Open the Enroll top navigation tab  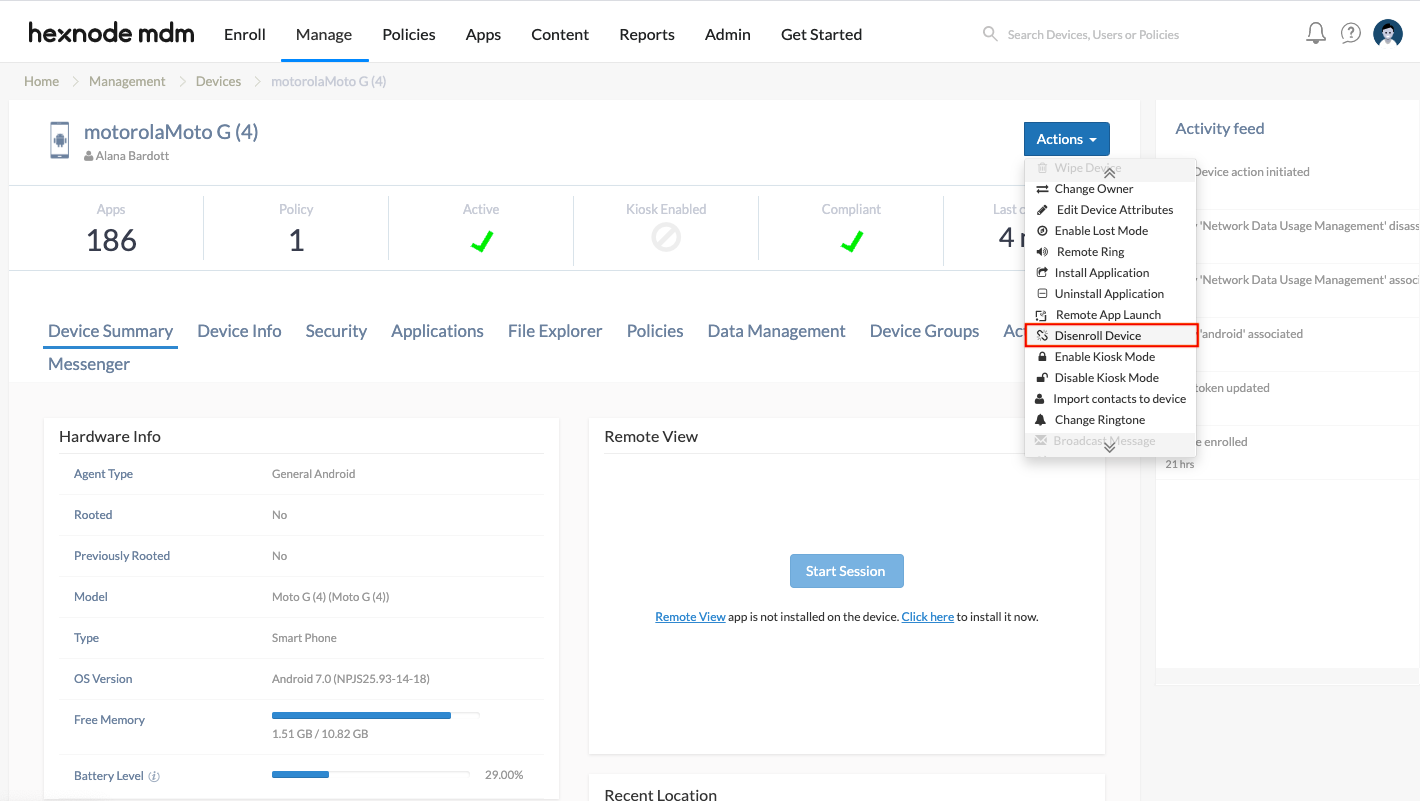[245, 34]
